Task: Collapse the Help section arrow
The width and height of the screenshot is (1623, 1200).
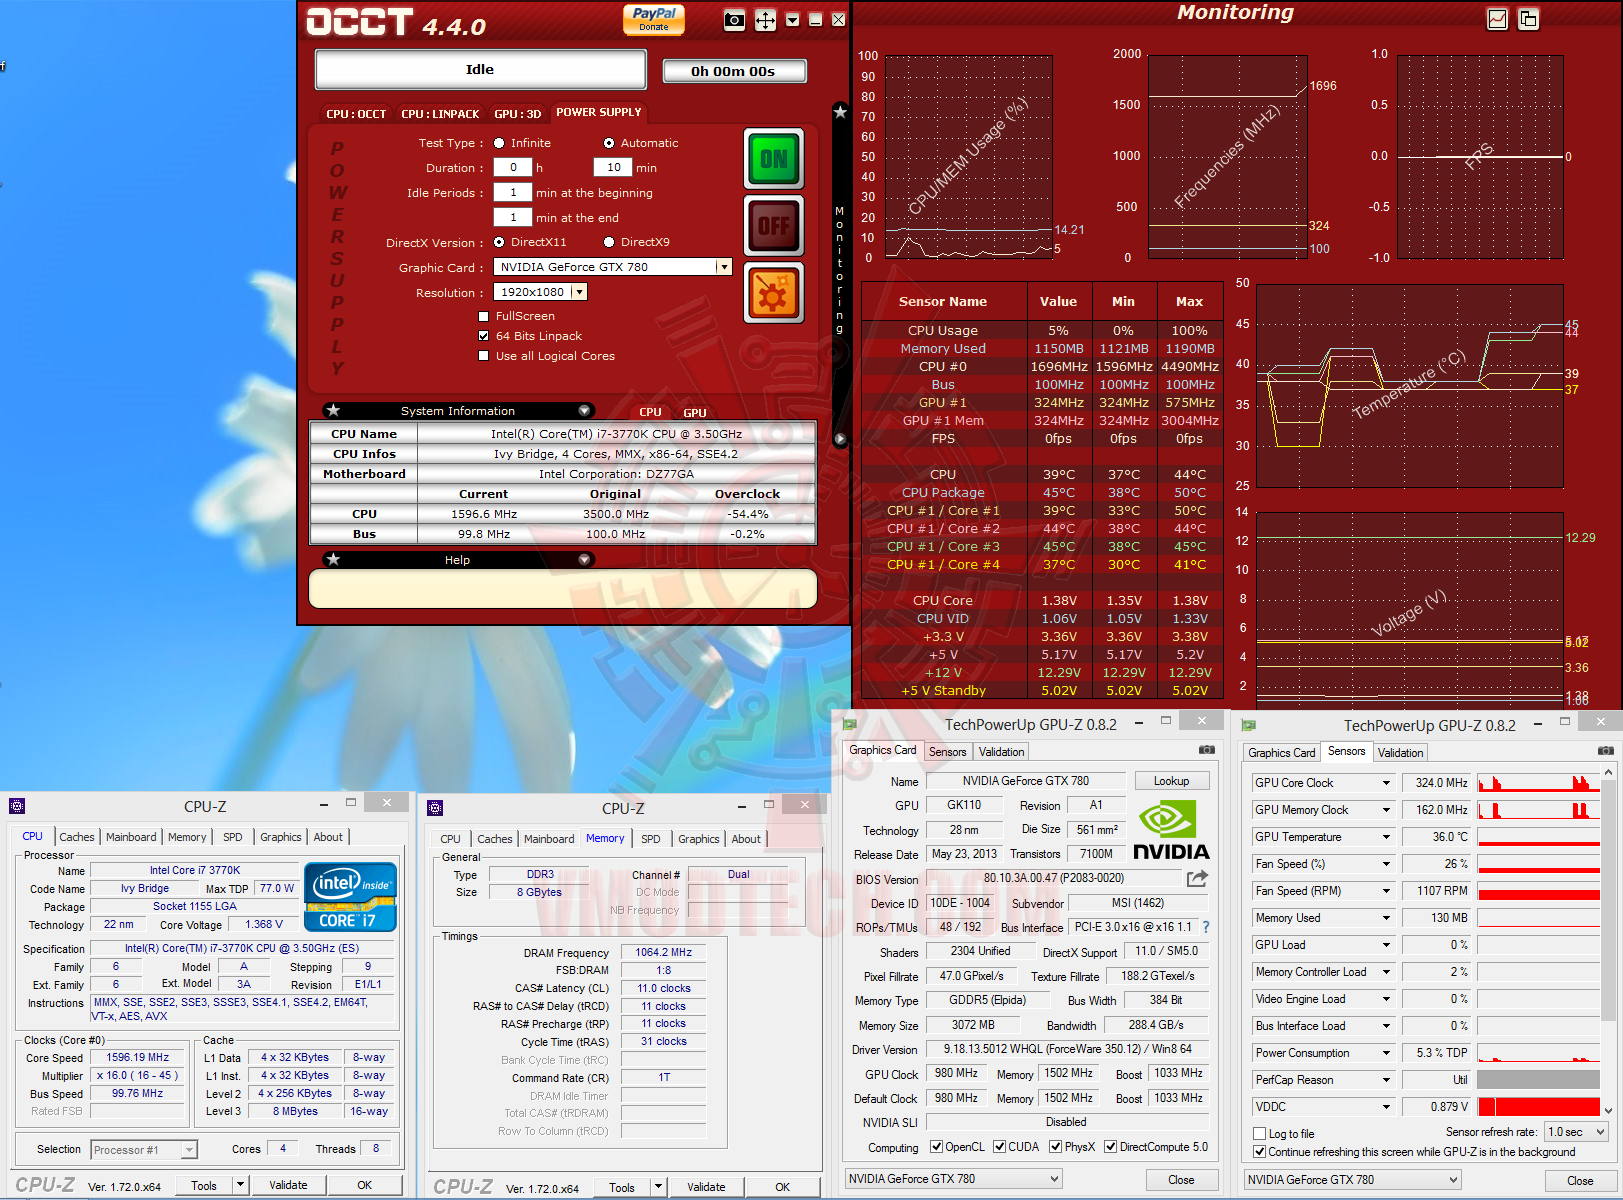Action: pyautogui.click(x=584, y=560)
